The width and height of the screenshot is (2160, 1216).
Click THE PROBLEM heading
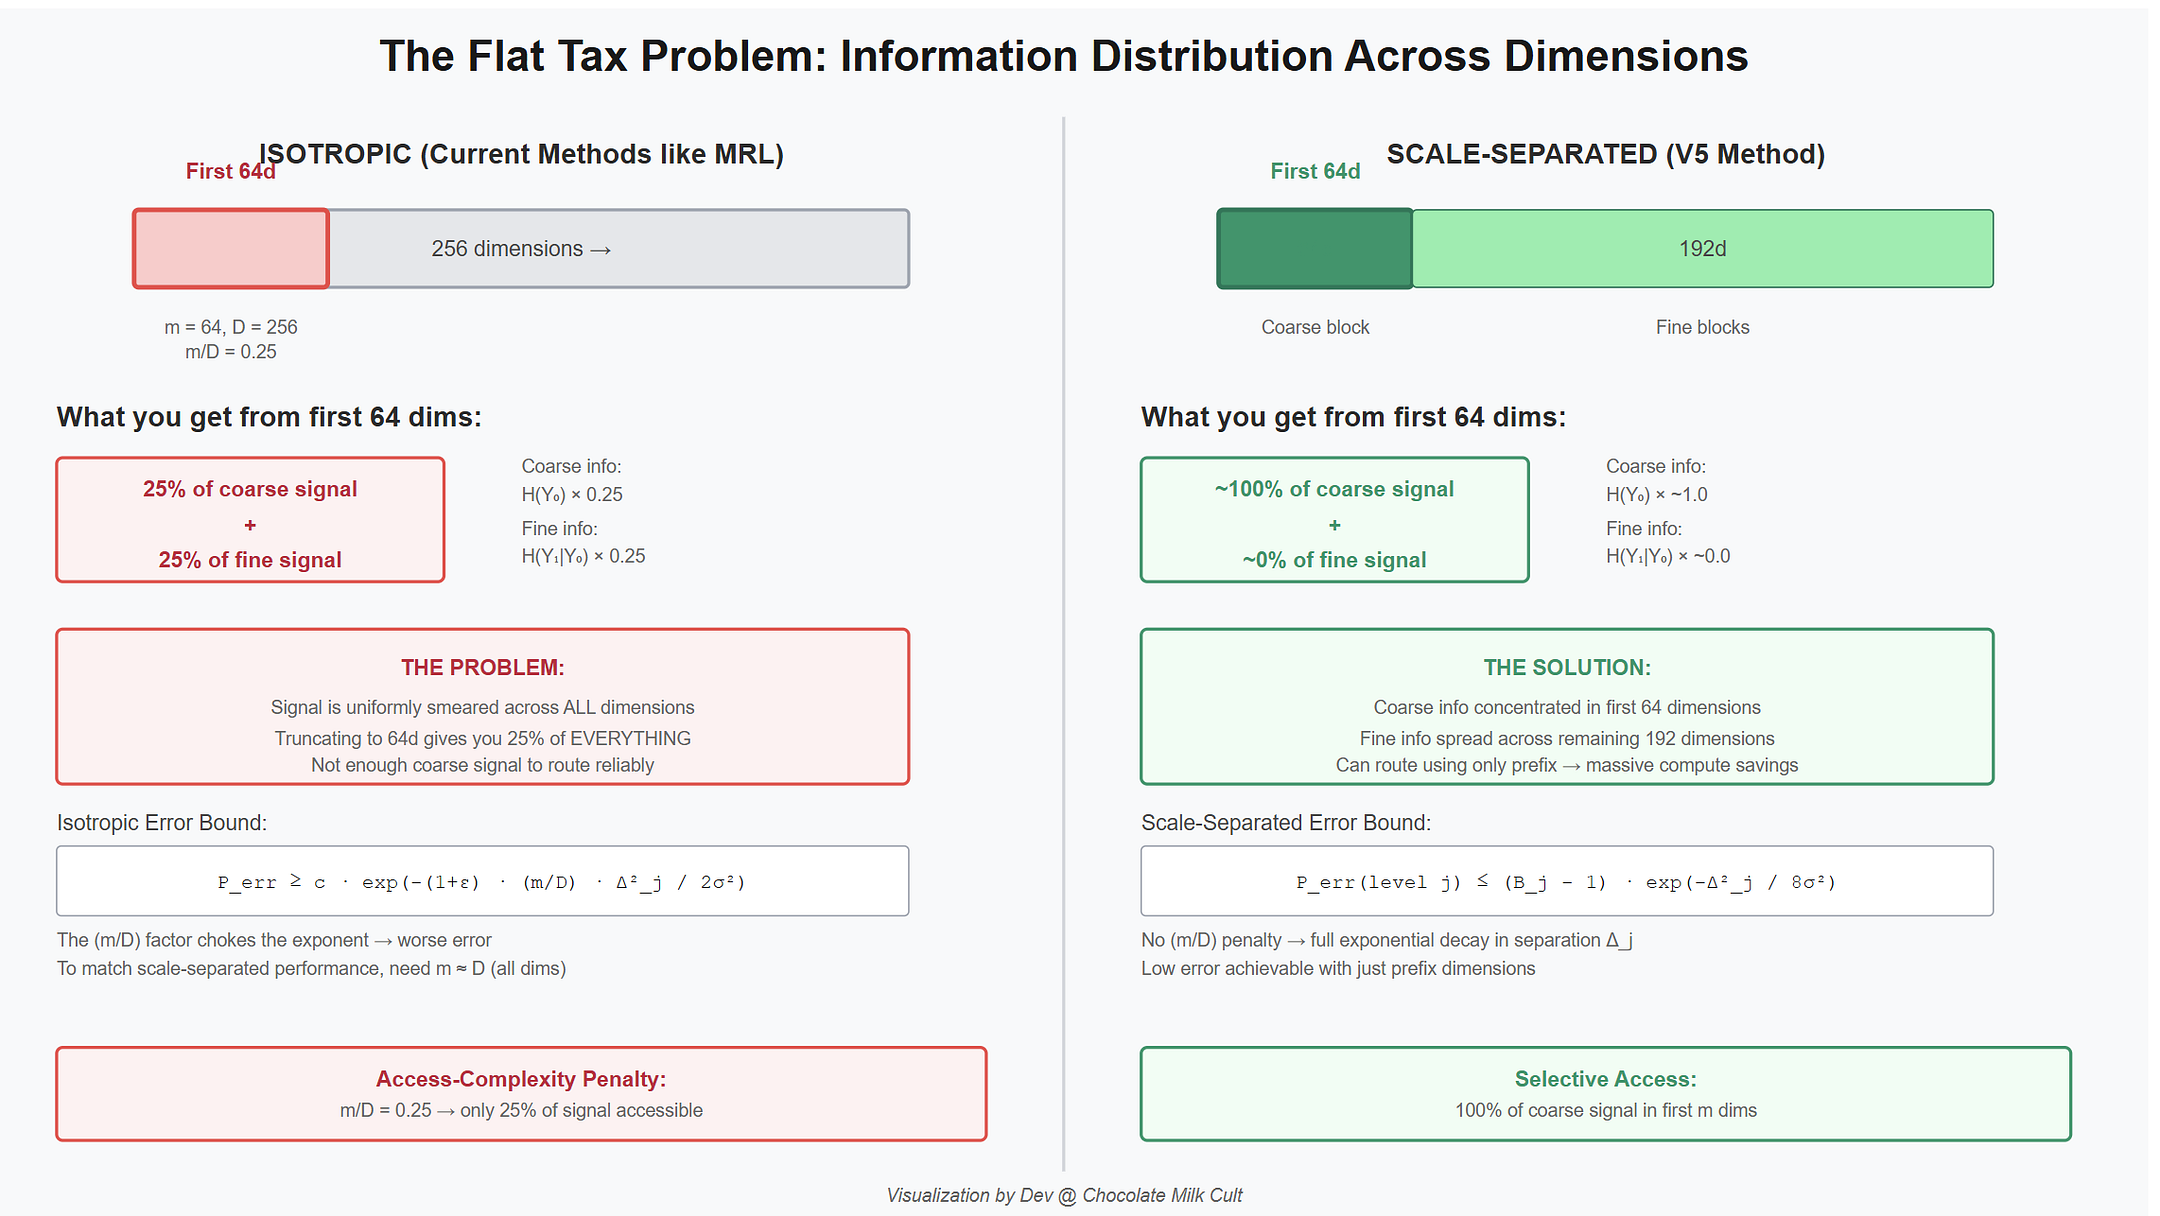(482, 667)
